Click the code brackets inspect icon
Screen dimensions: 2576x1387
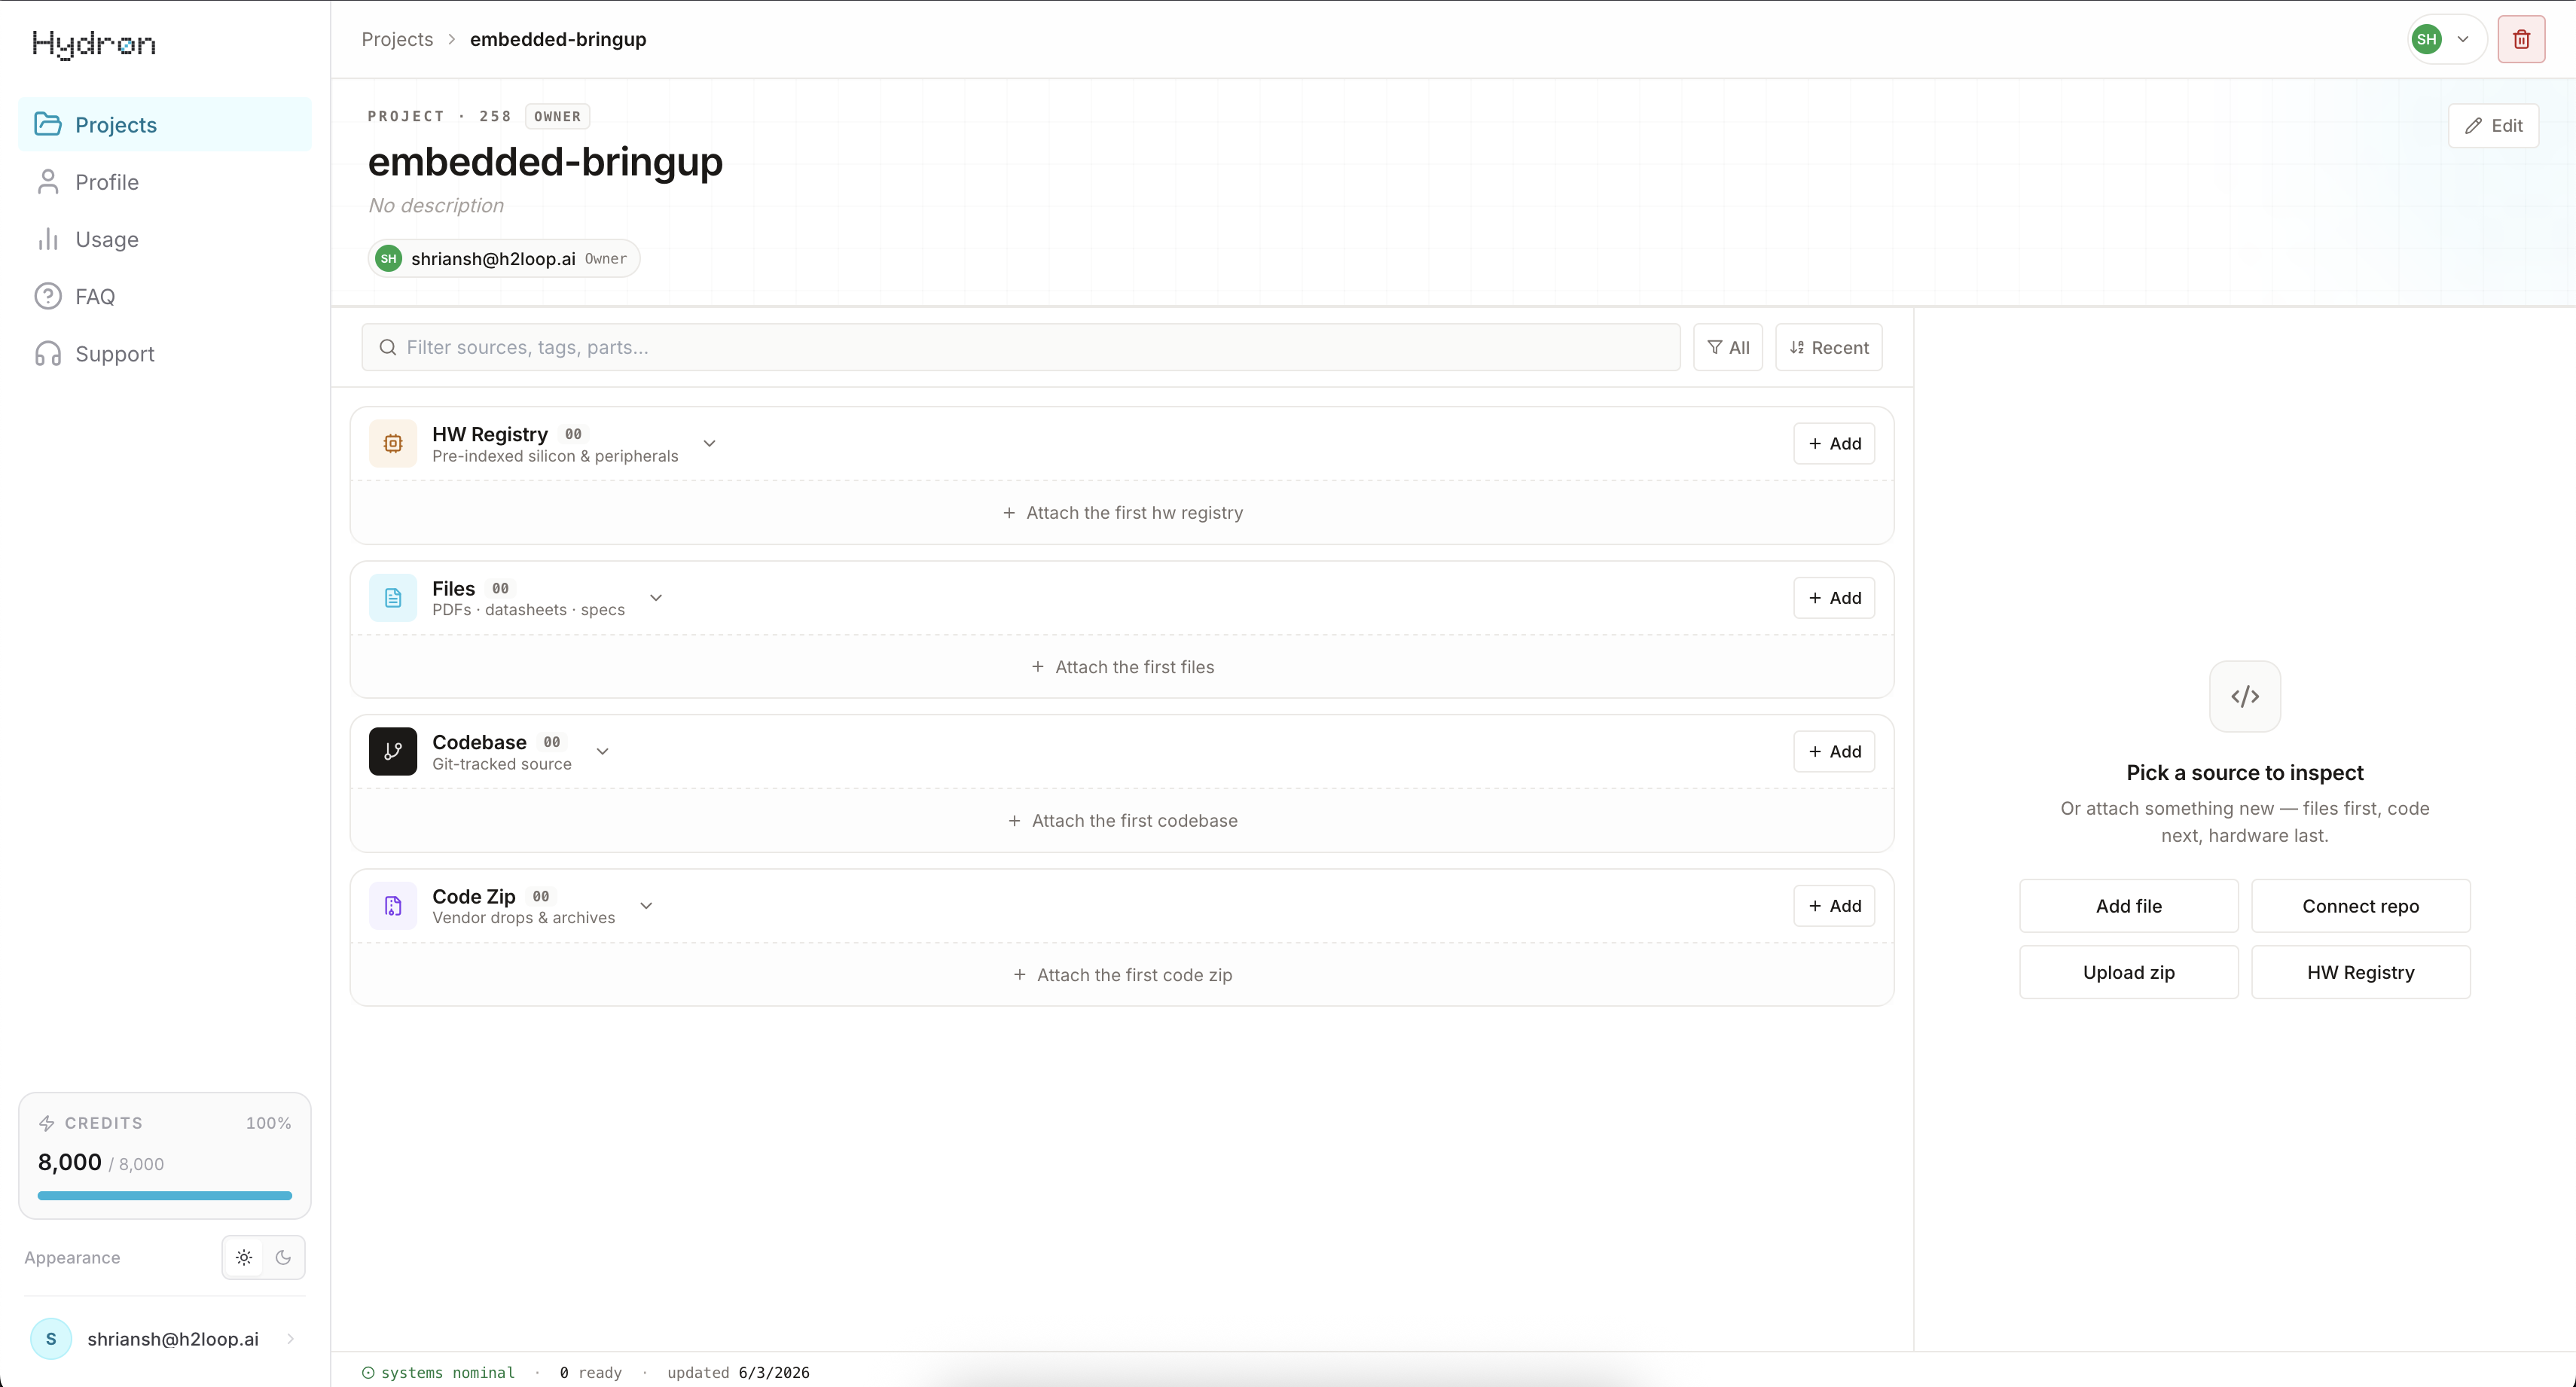click(2245, 696)
